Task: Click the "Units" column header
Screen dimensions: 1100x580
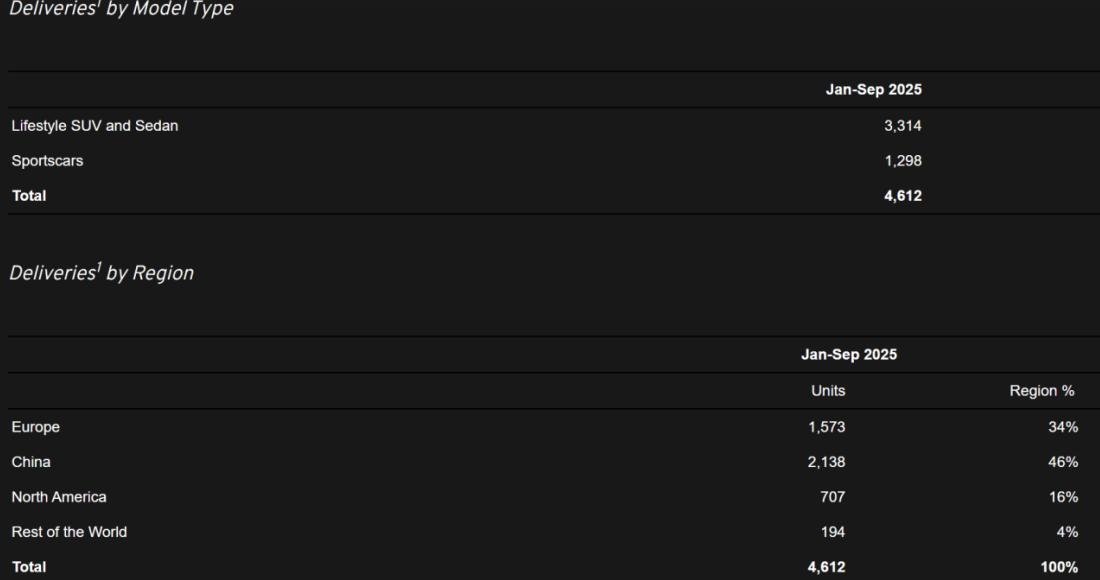Action: coord(828,391)
